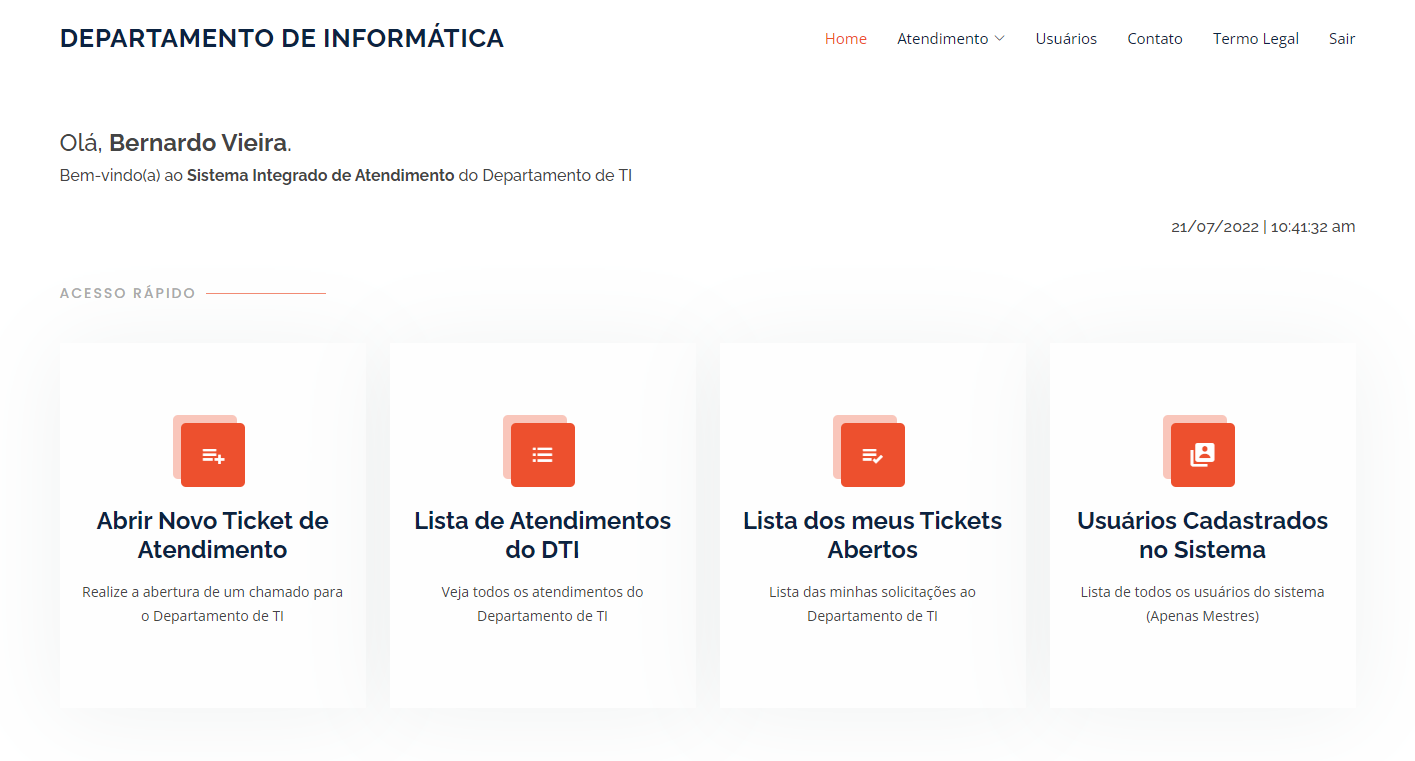Click the Departamento de Informática site title

[282, 38]
